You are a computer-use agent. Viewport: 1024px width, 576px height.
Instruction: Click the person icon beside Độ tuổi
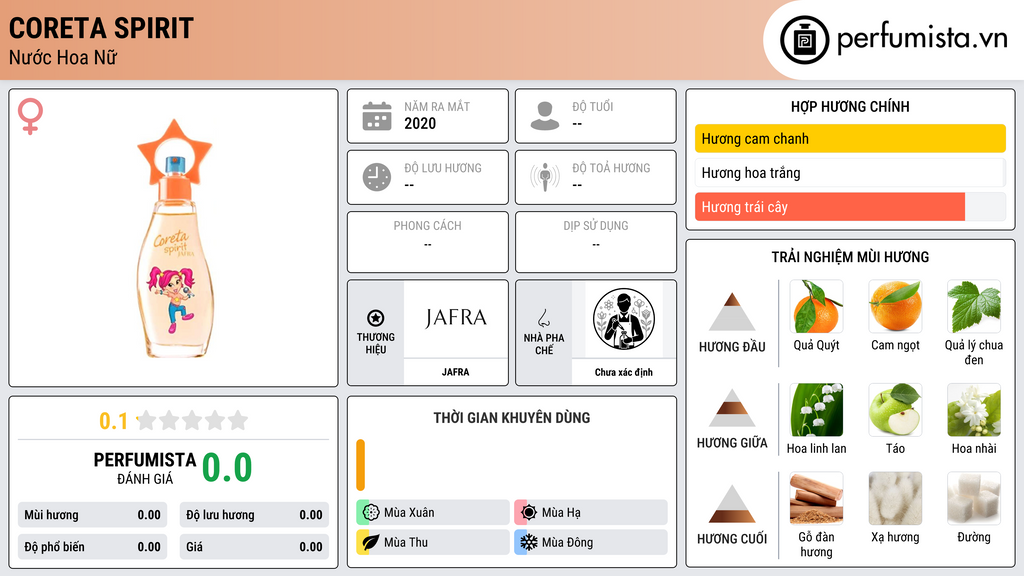point(545,116)
